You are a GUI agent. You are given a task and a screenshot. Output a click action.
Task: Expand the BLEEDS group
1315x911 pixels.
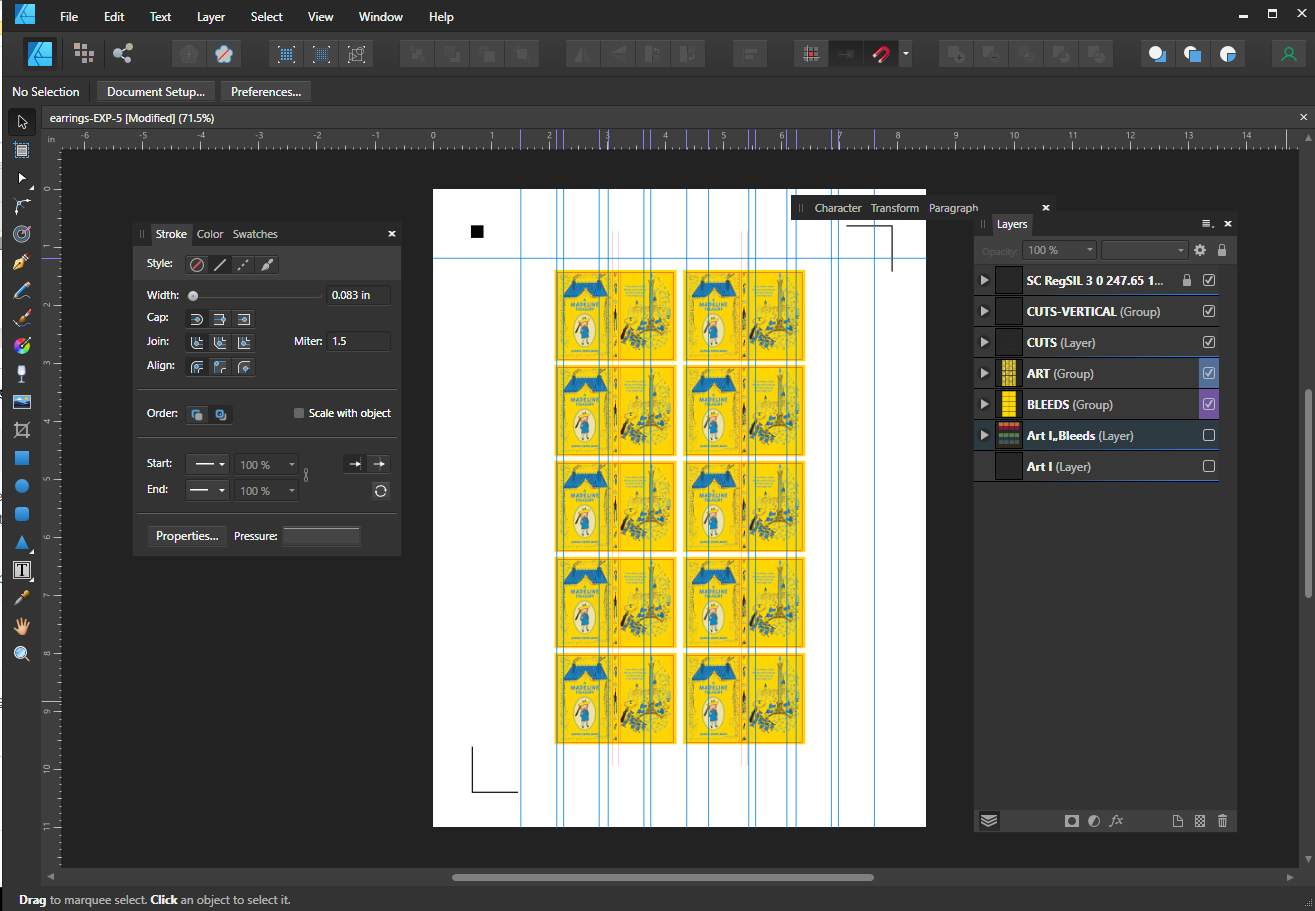984,405
